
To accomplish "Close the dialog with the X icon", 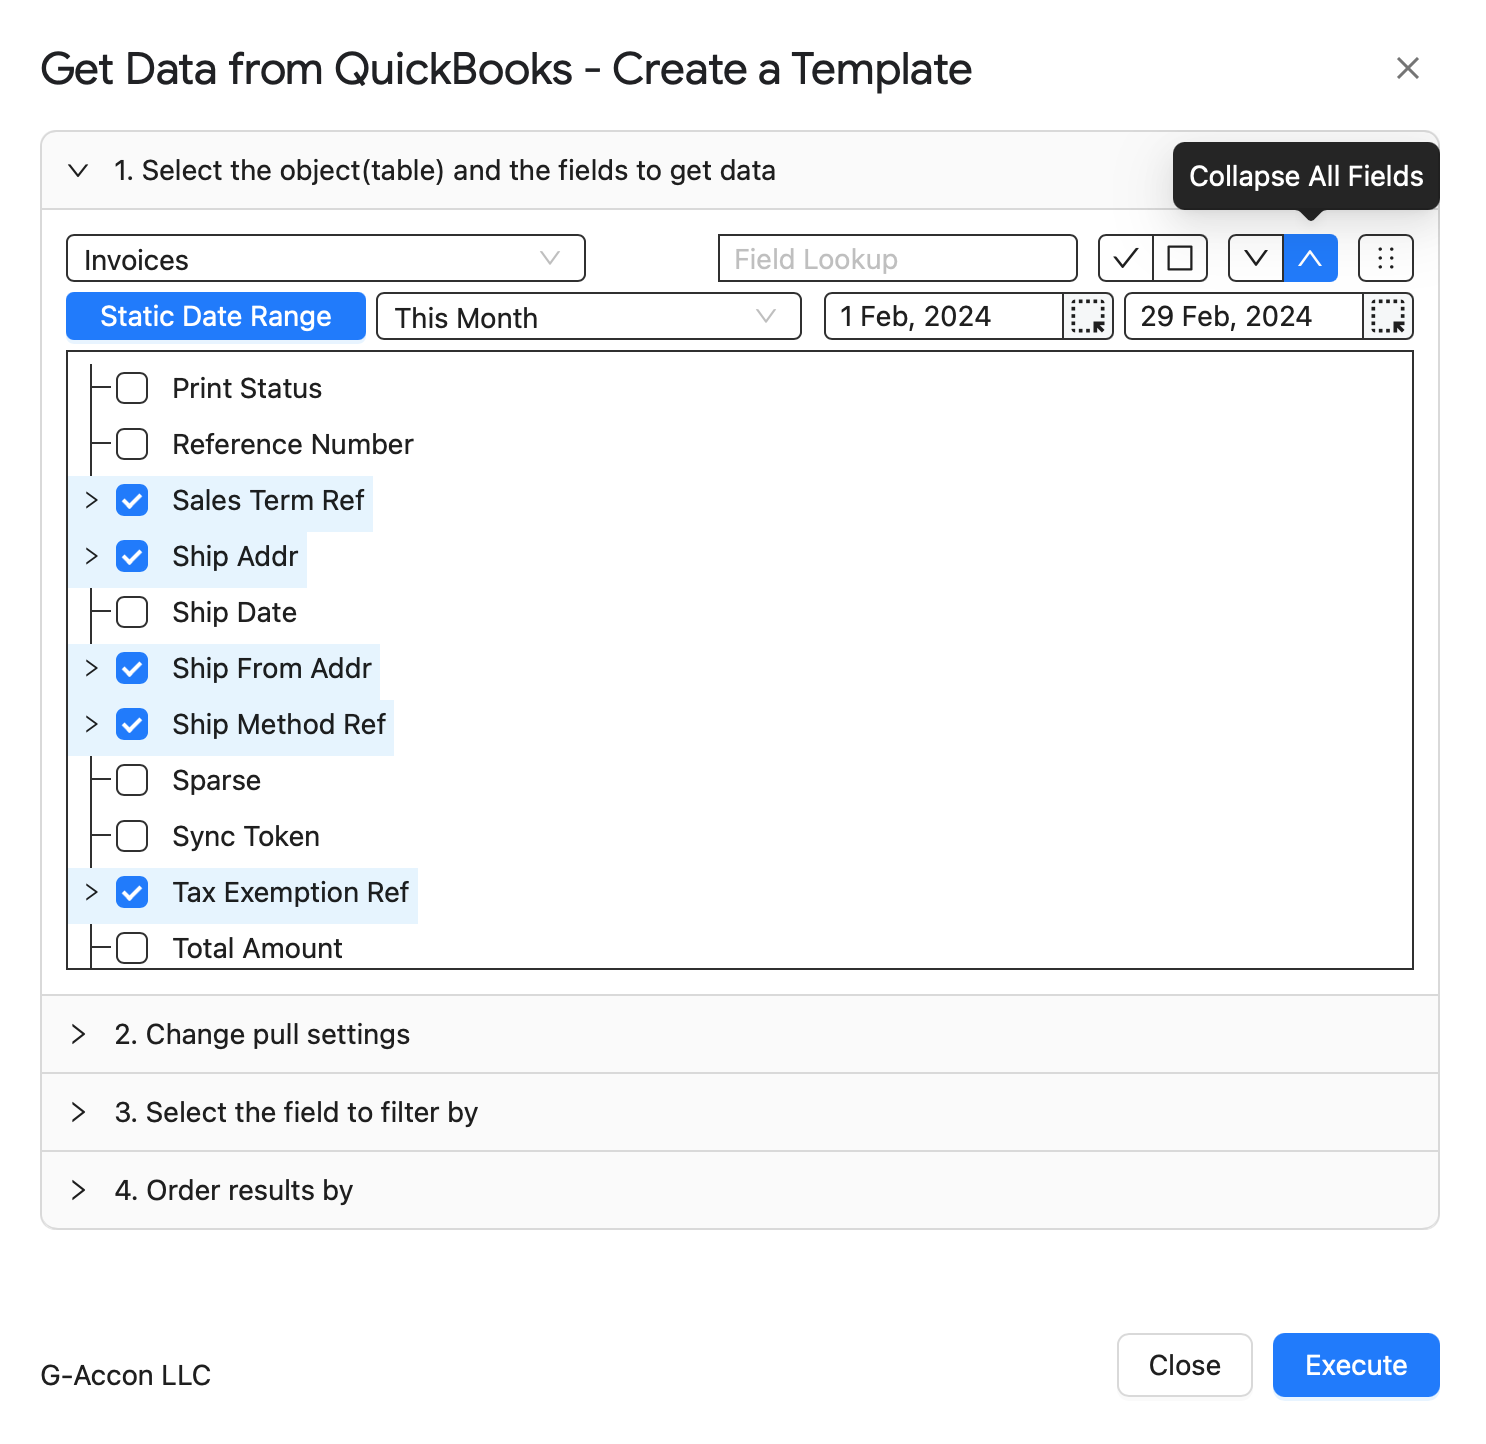I will [x=1408, y=68].
